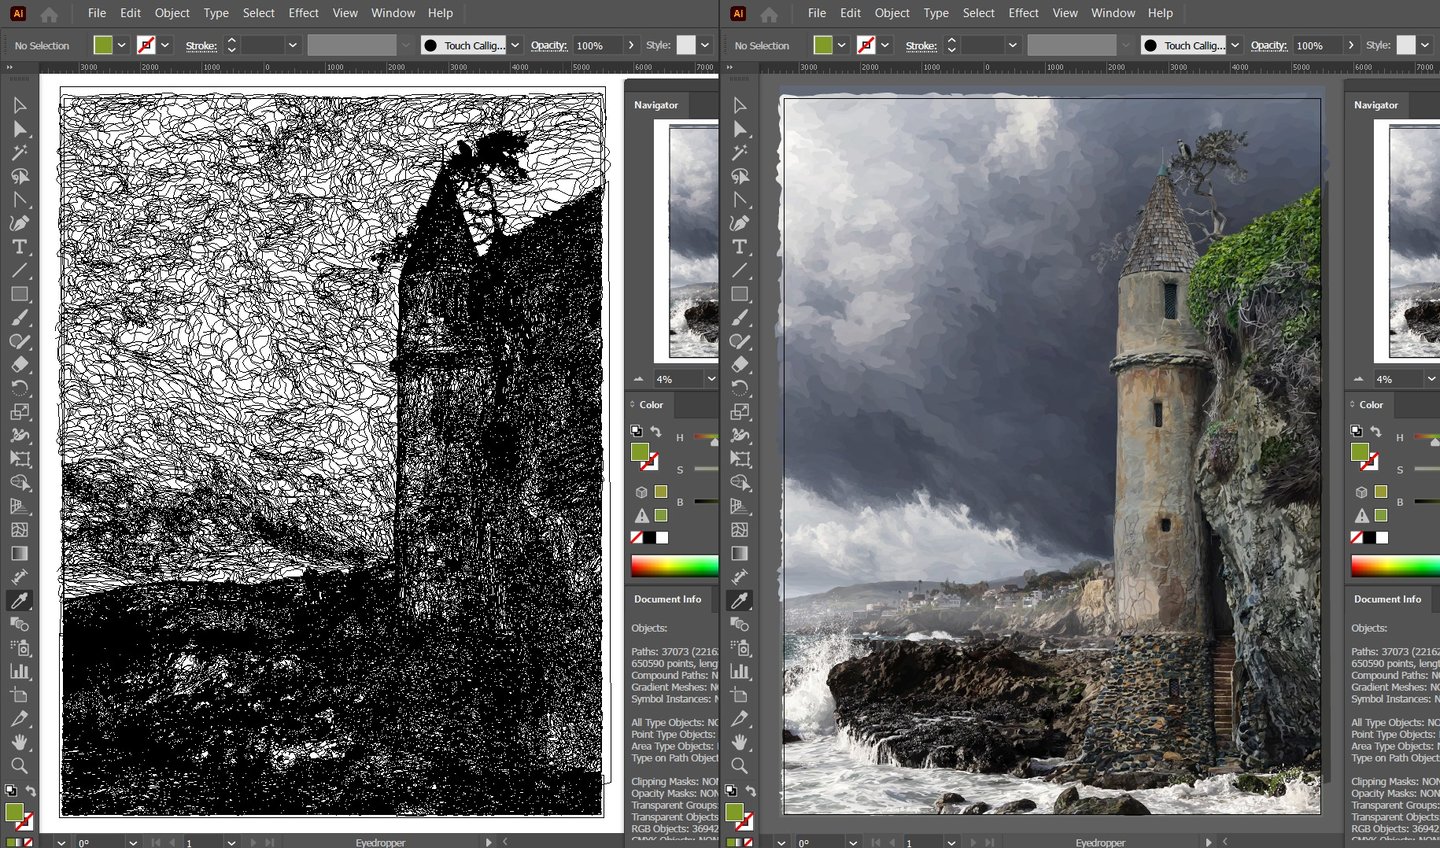Screen dimensions: 1440x848
Task: Open the Help menu in right window
Action: click(1160, 13)
